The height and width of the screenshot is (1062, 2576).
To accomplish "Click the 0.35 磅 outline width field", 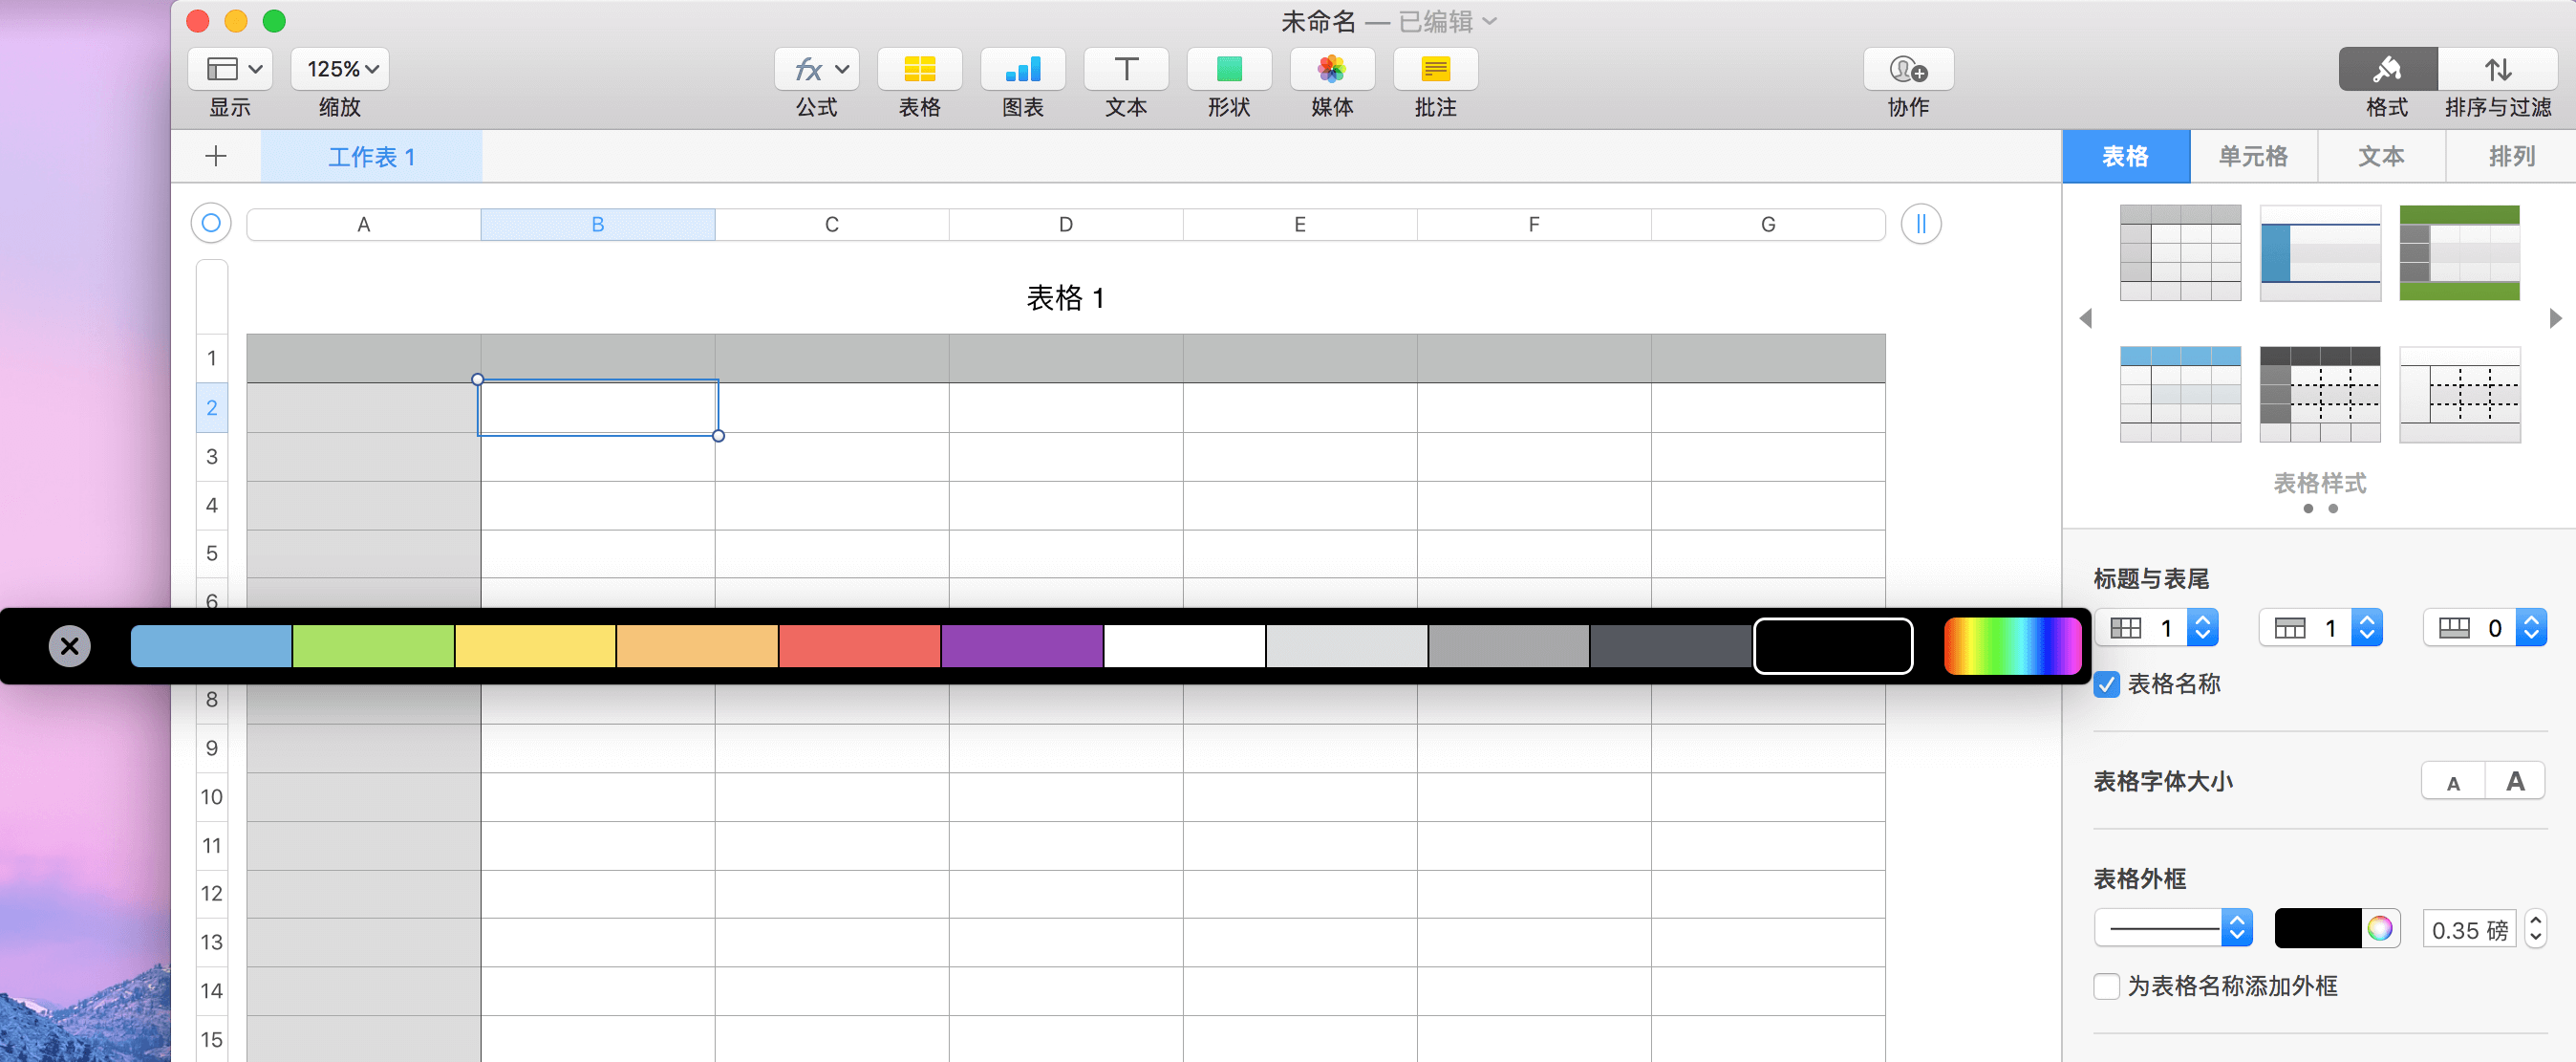I will (2469, 929).
